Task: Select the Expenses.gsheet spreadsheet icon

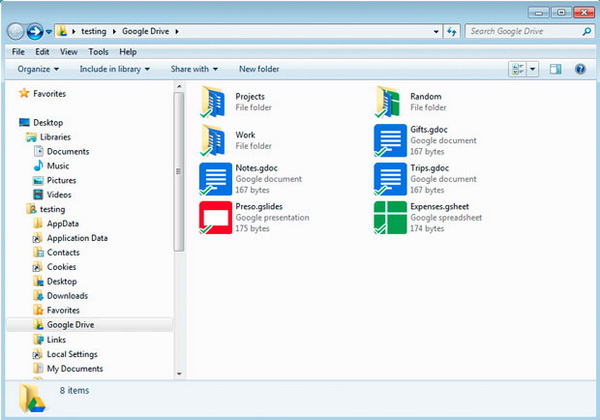Action: click(390, 217)
